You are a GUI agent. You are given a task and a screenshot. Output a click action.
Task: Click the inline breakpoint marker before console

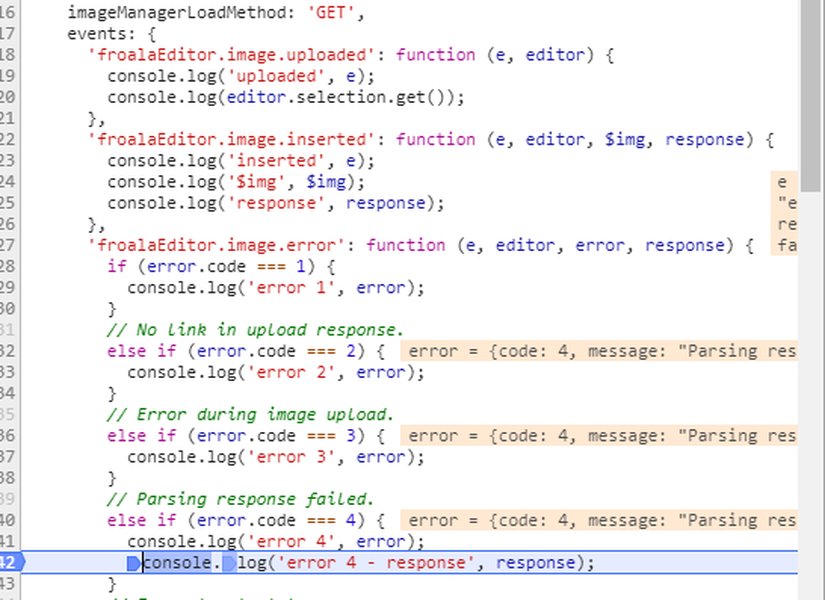134,564
